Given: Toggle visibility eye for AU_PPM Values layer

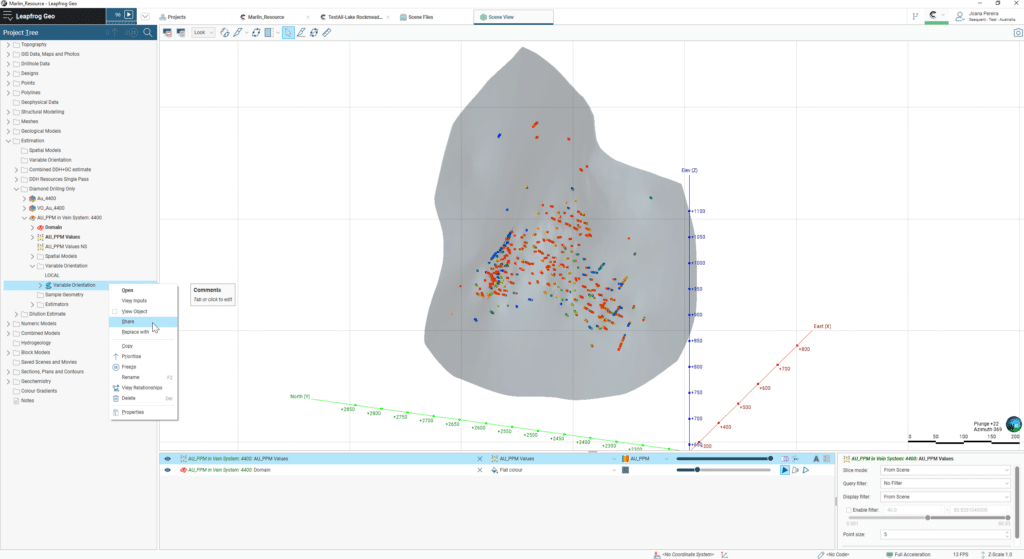Looking at the screenshot, I should [x=168, y=458].
